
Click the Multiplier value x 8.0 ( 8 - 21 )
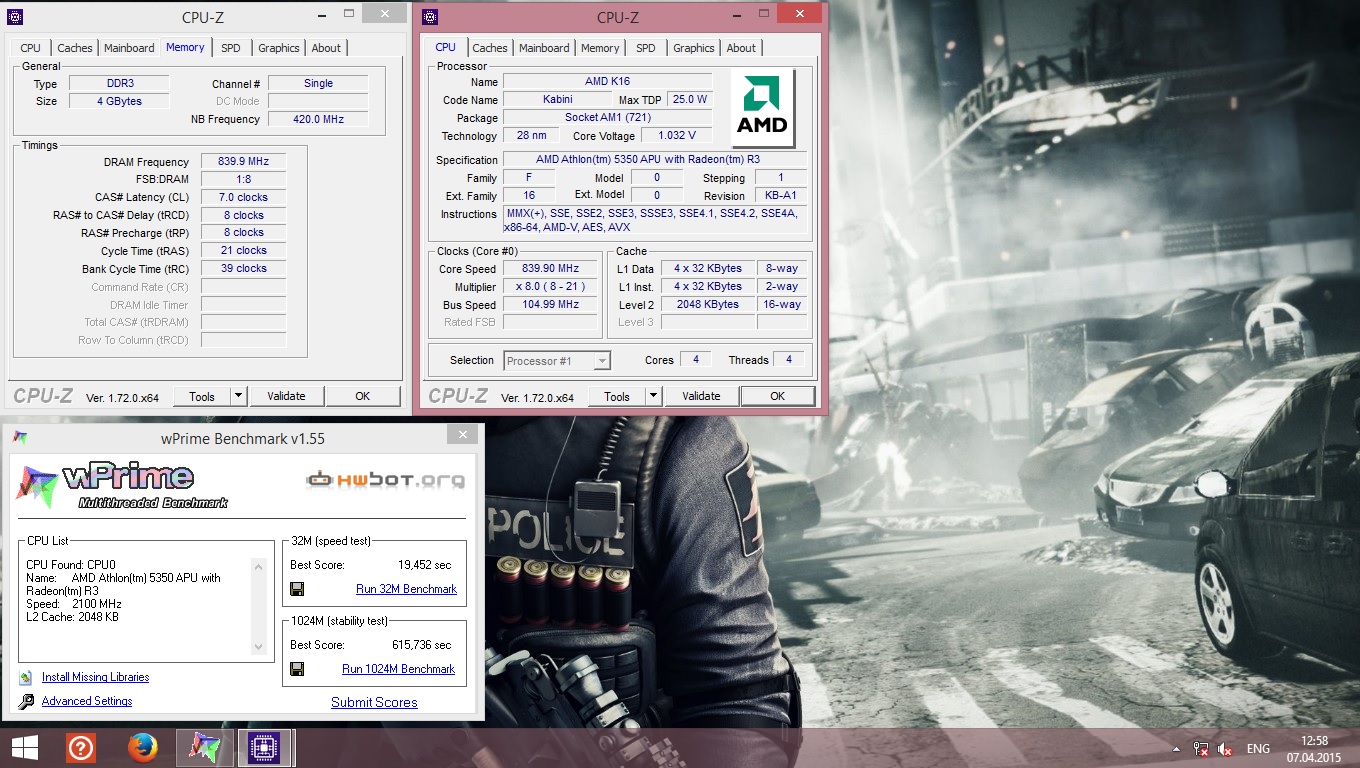[x=551, y=286]
